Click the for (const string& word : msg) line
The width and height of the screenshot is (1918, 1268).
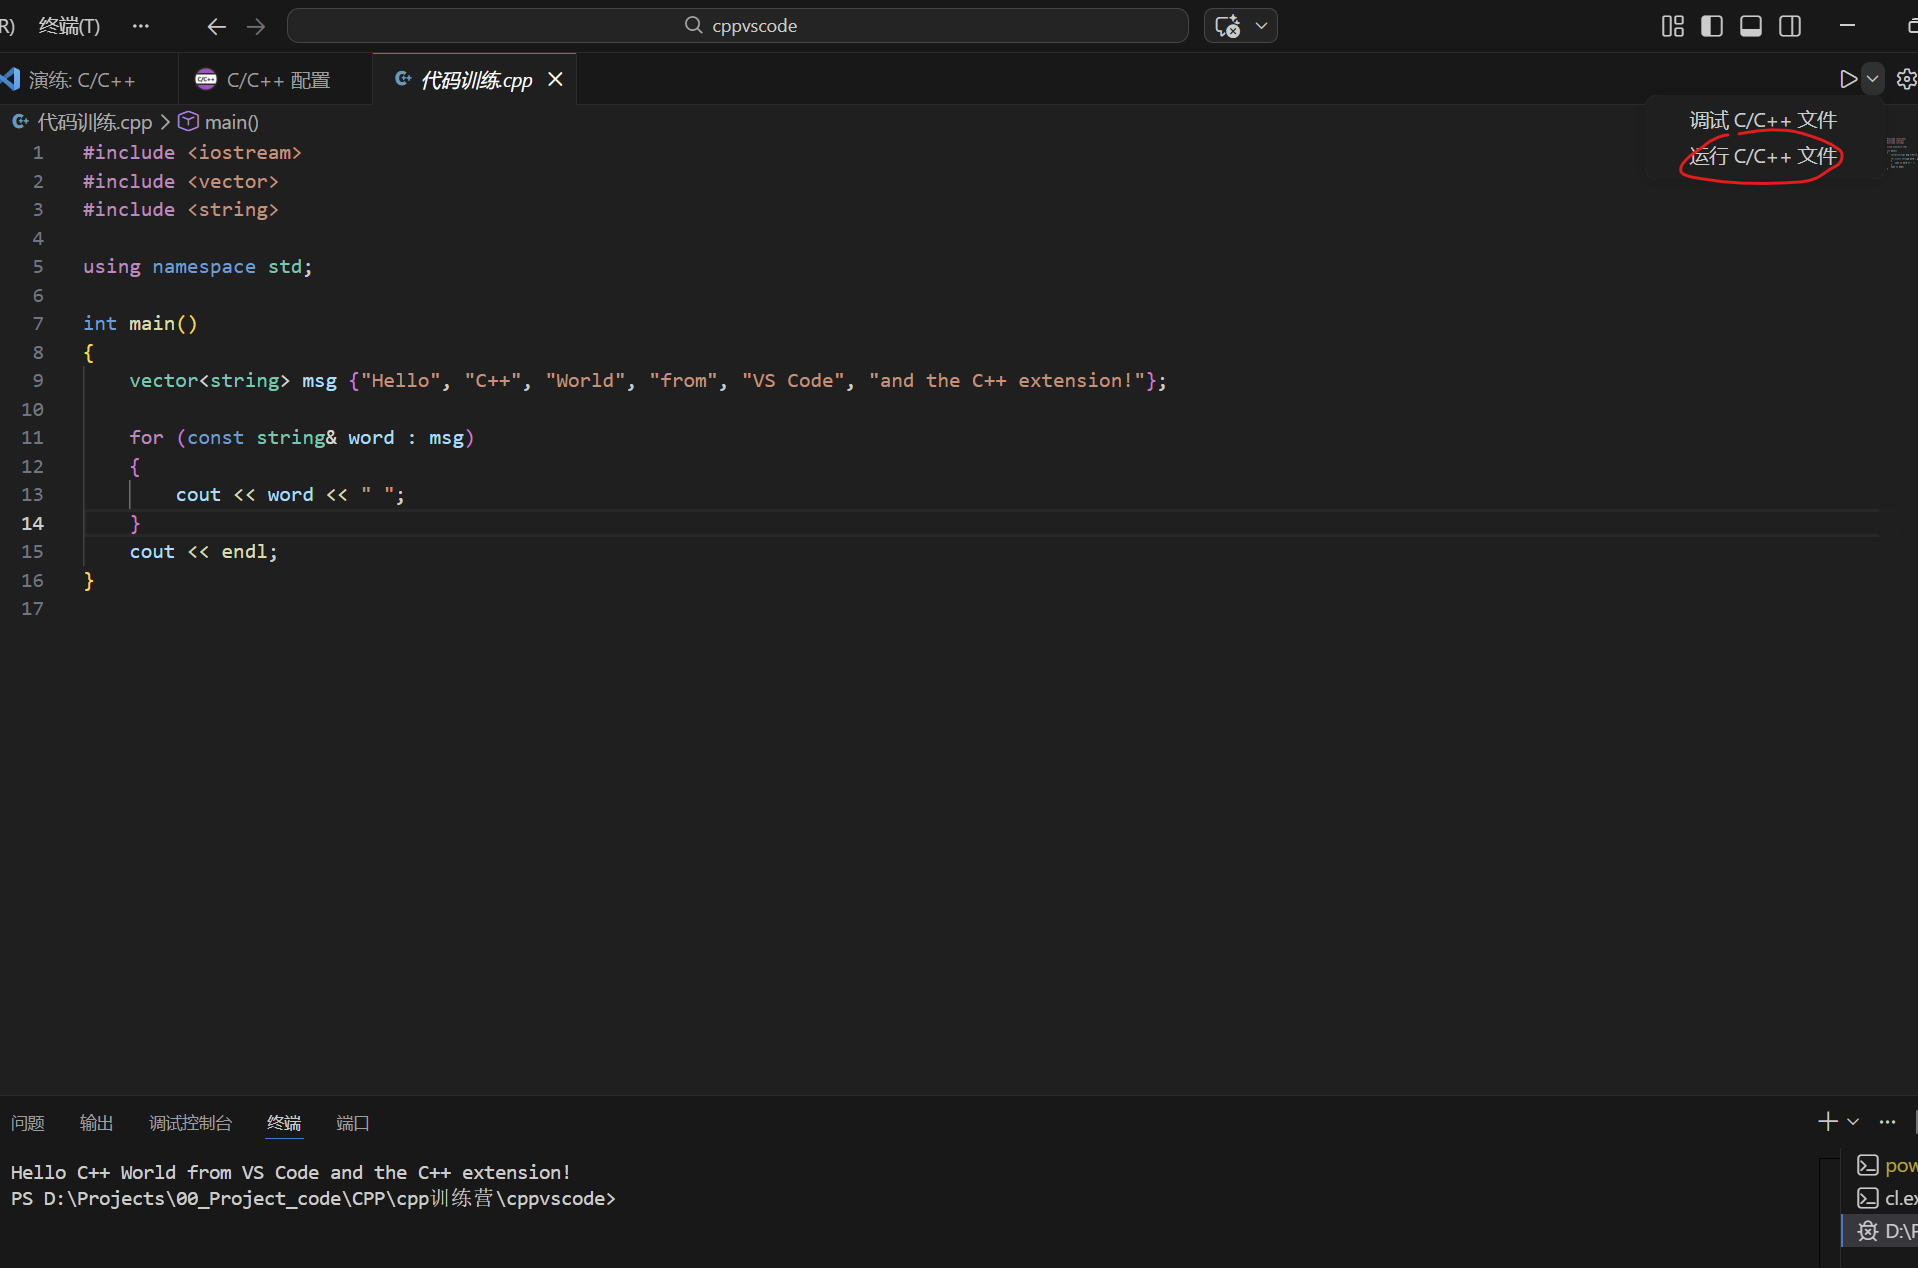pyautogui.click(x=302, y=437)
